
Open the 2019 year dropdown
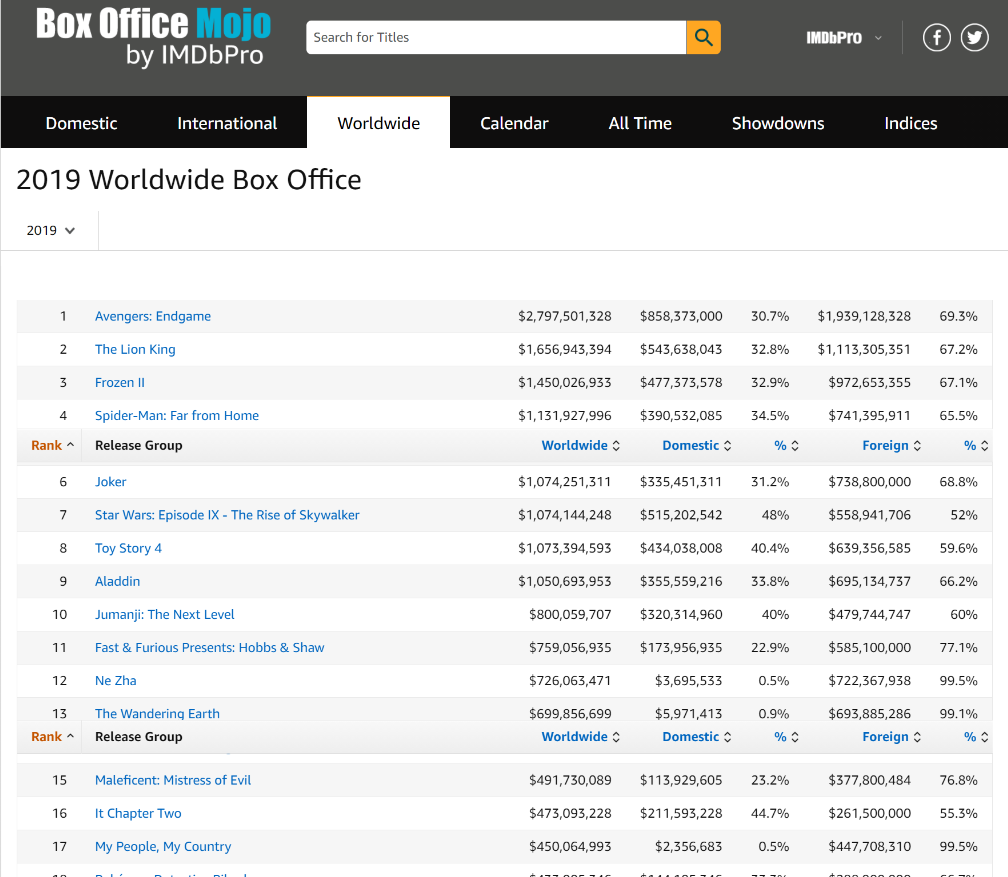coord(51,230)
